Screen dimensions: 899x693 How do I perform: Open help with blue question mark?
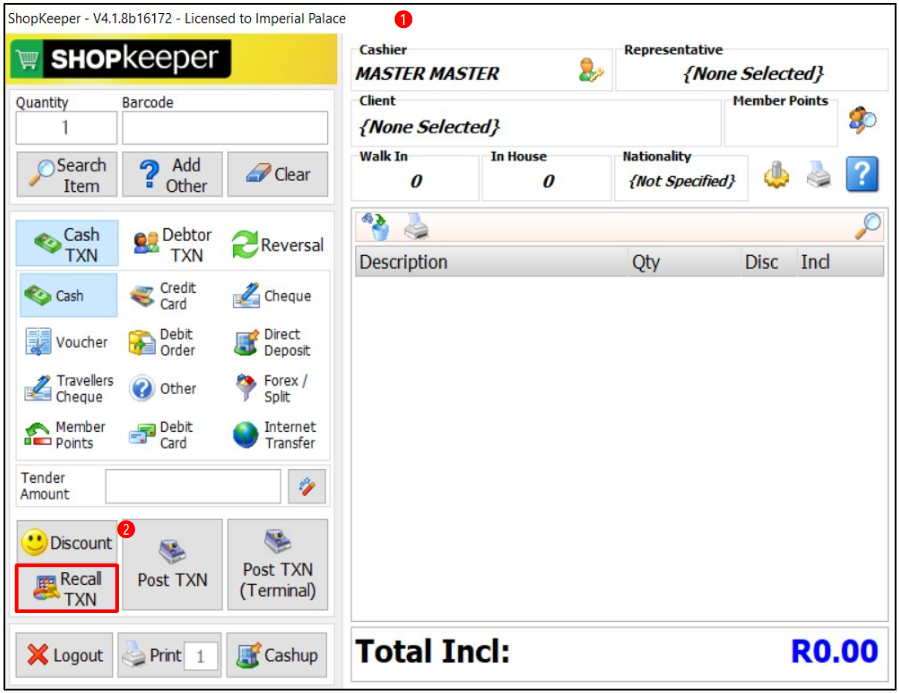pos(862,174)
